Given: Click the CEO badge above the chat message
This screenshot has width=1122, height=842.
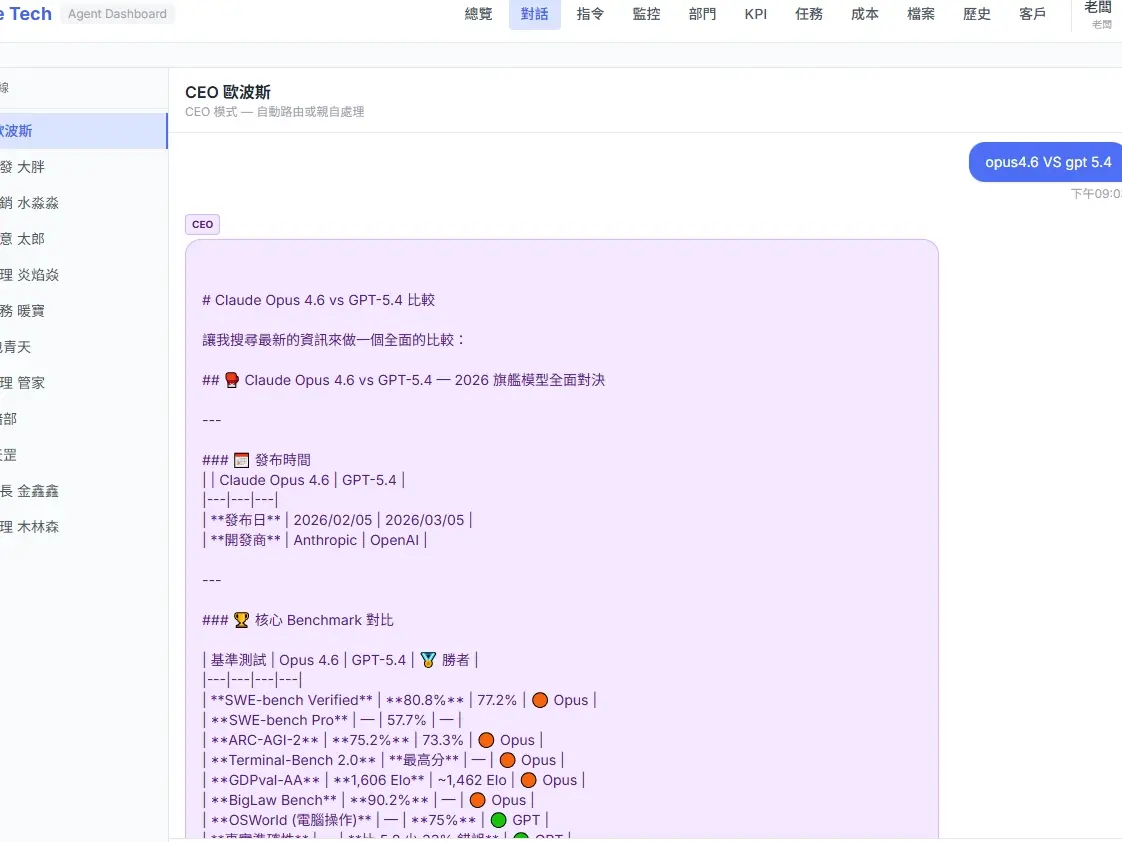Looking at the screenshot, I should click(201, 224).
